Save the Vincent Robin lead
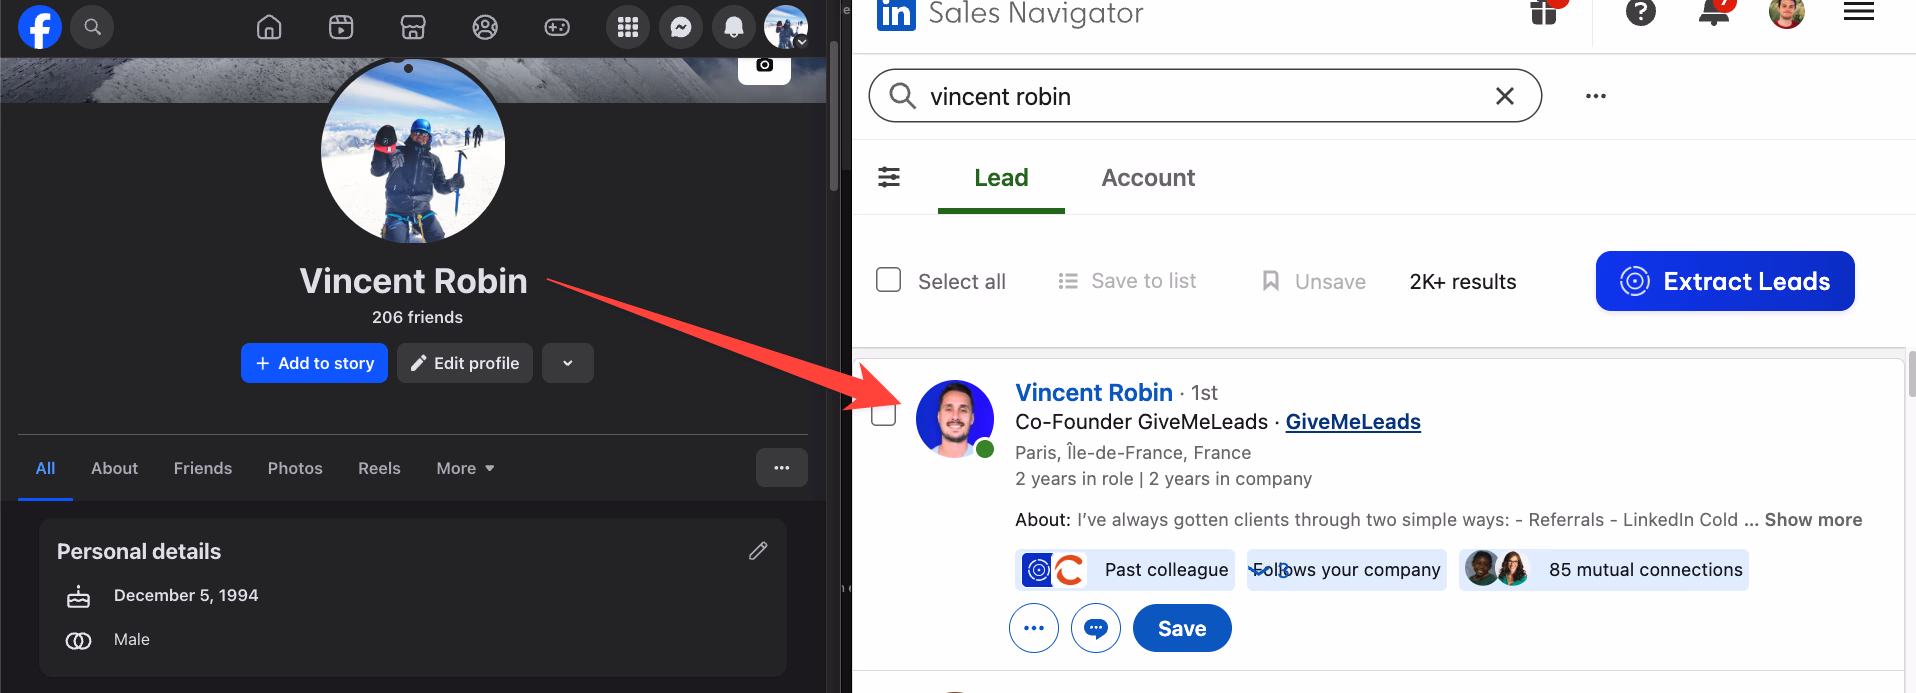 (1182, 628)
